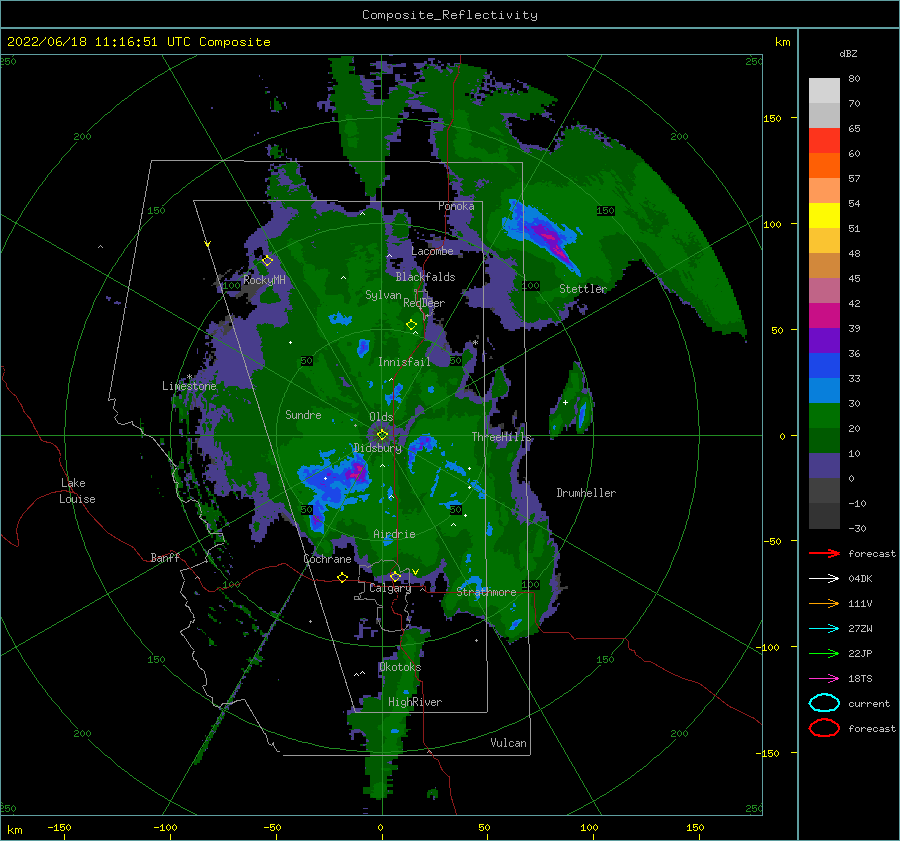Click yellow diamond marker beside RockyMH
This screenshot has width=900, height=841.
pos(267,261)
